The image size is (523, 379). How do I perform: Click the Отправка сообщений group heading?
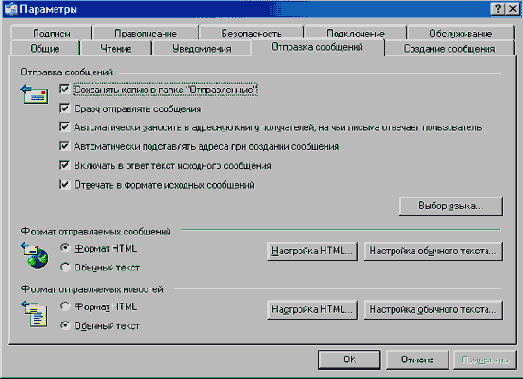pyautogui.click(x=66, y=72)
